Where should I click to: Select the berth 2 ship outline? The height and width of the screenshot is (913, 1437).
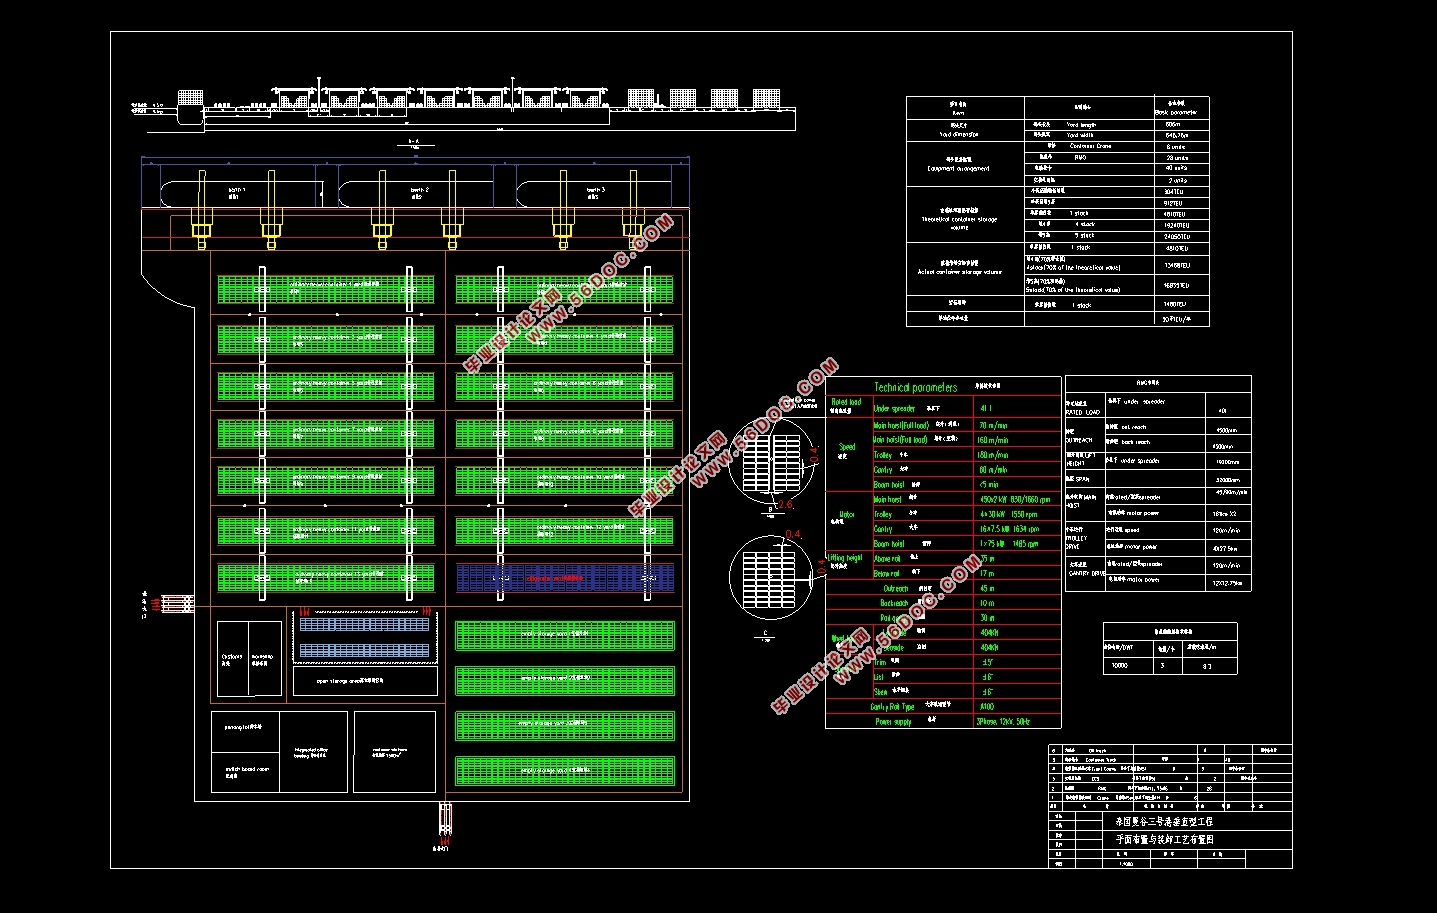point(420,192)
